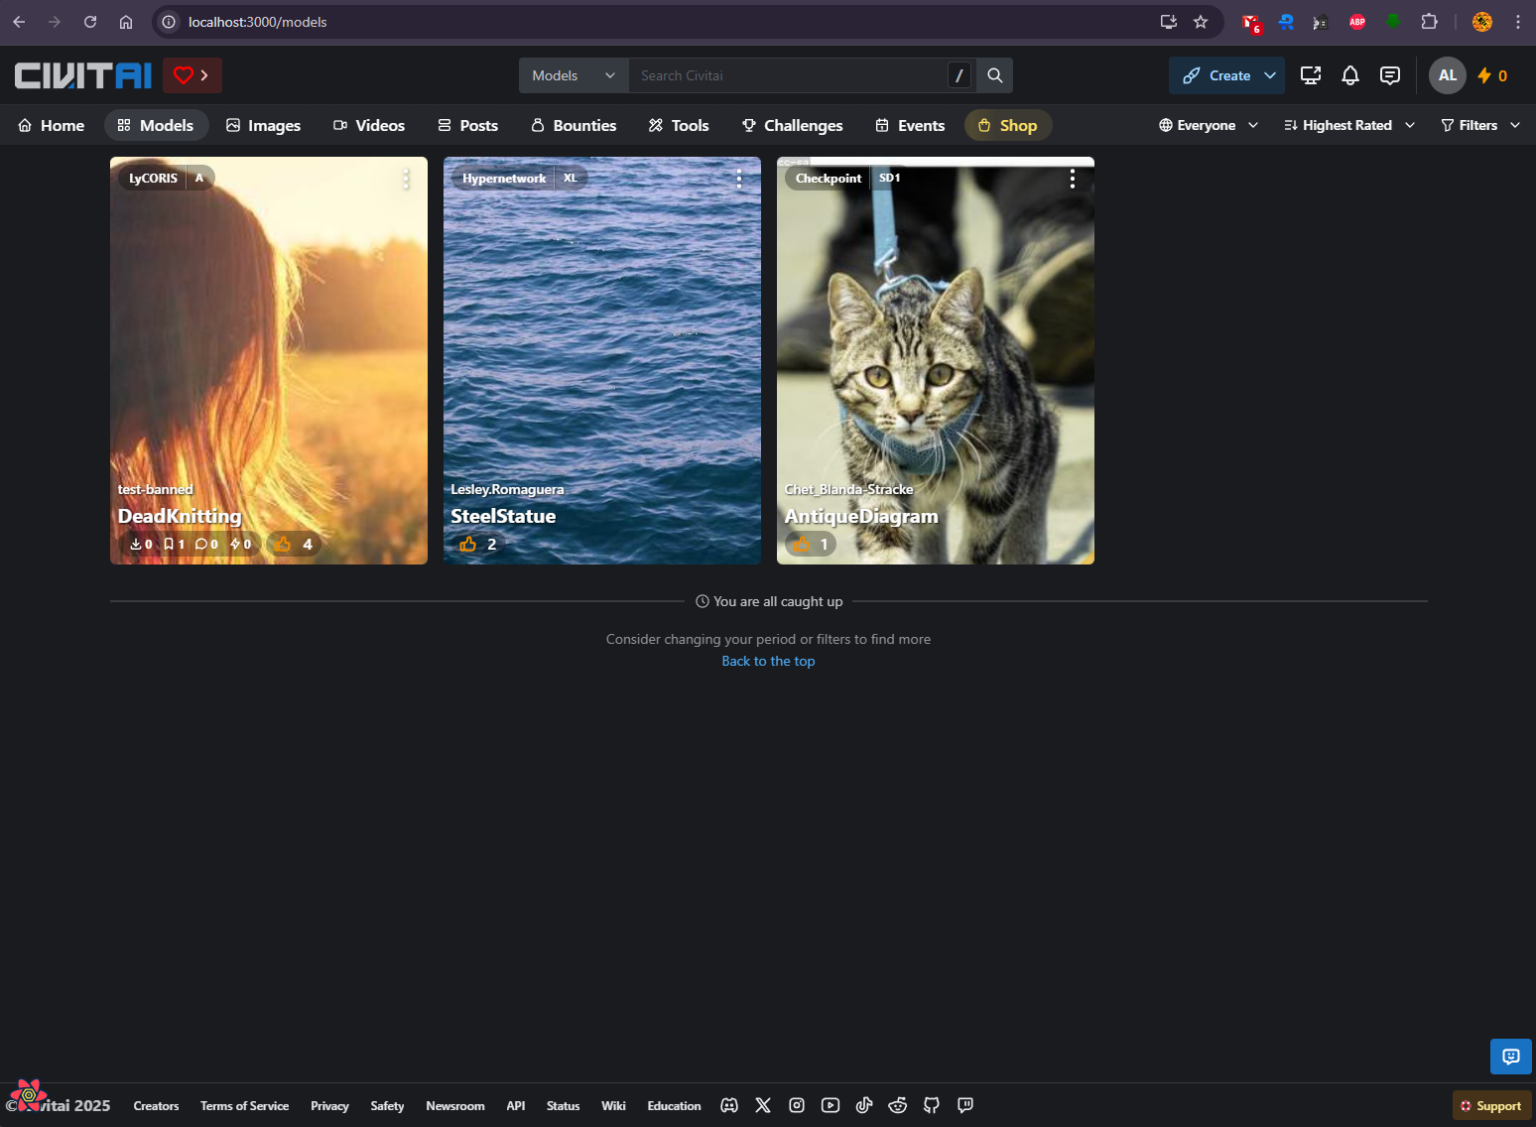
Task: Click the notifications bell icon
Action: click(x=1350, y=75)
